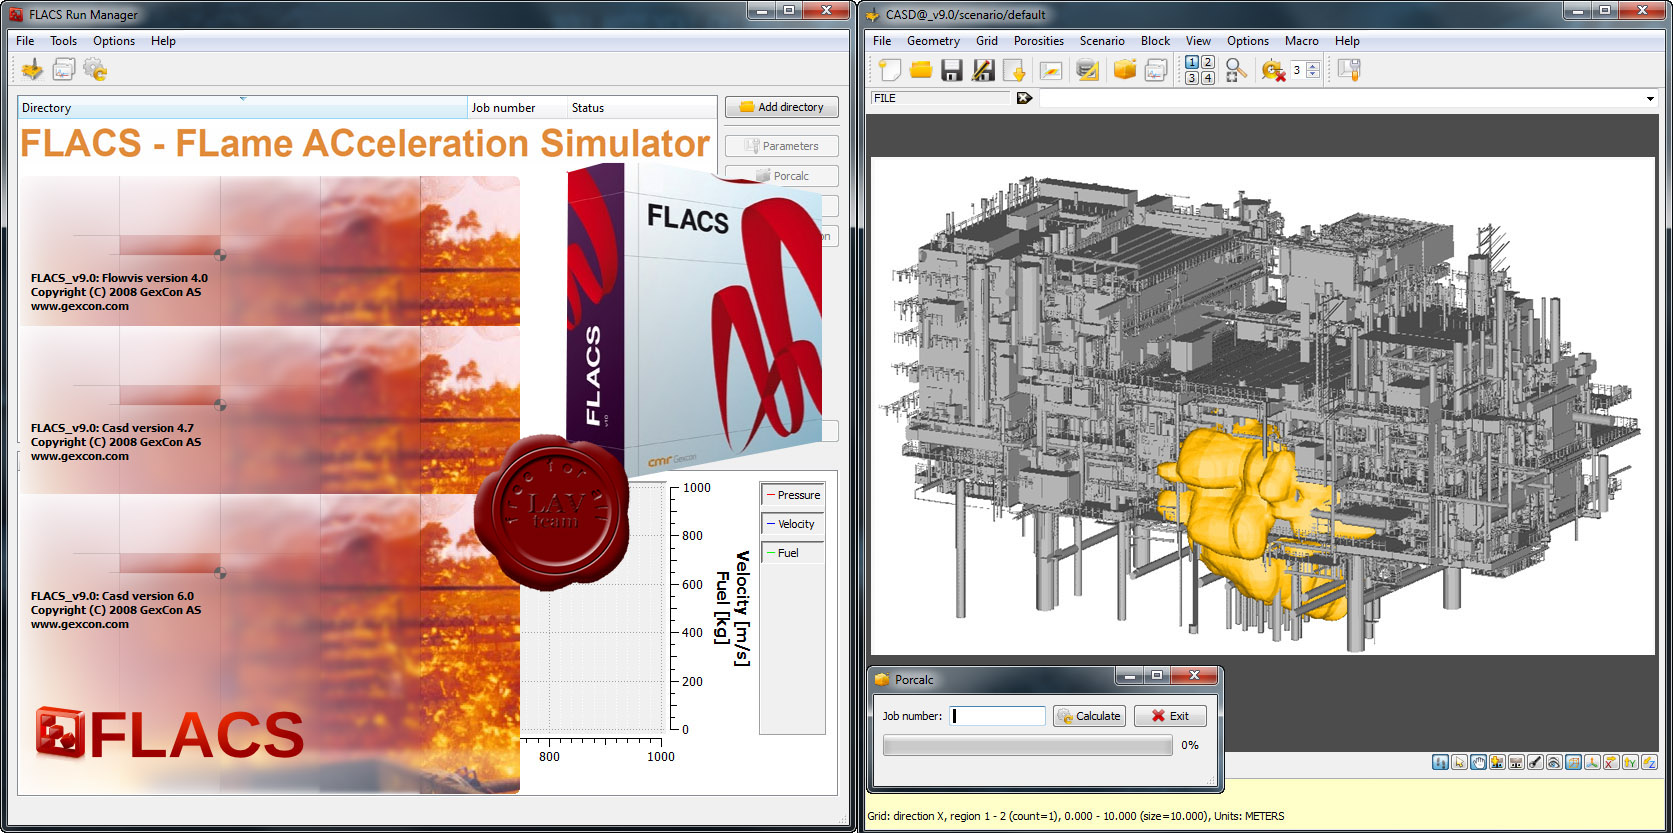The height and width of the screenshot is (833, 1673).
Task: Click the Porcalc progress bar
Action: pyautogui.click(x=1027, y=745)
